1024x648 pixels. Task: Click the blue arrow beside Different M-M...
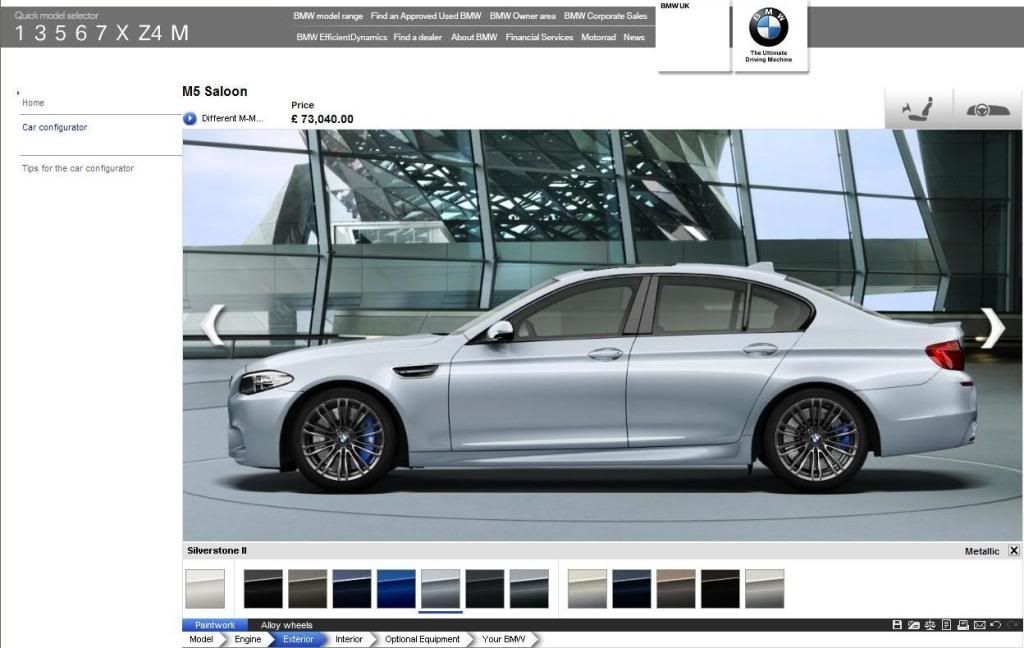pos(189,118)
